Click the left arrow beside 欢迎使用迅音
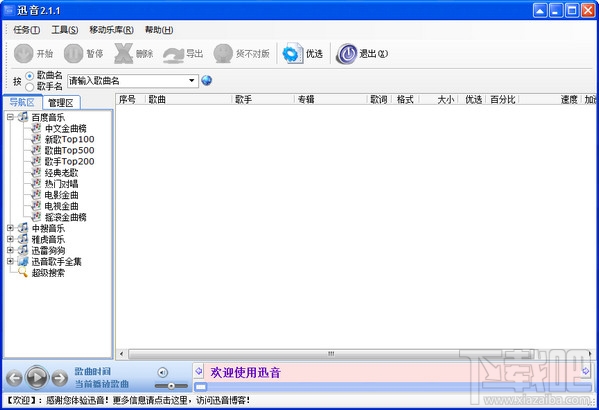This screenshot has width=599, height=410. point(199,371)
